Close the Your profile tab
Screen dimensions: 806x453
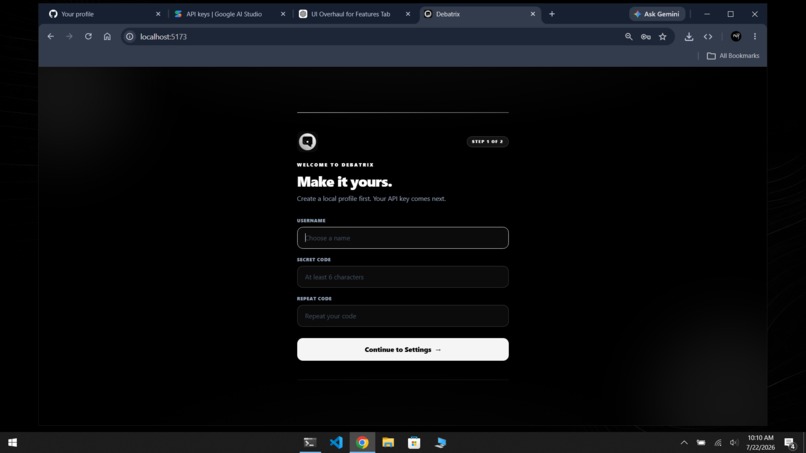tap(158, 14)
